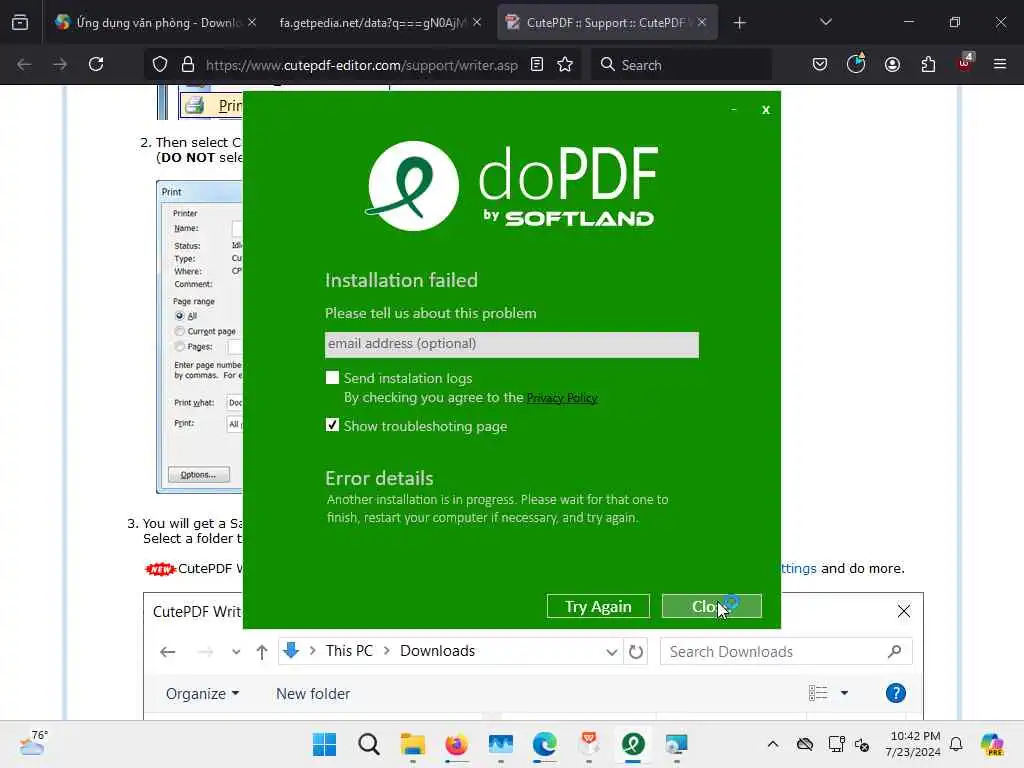Expand the view options dropdown arrow
The height and width of the screenshot is (768, 1024).
(x=844, y=693)
